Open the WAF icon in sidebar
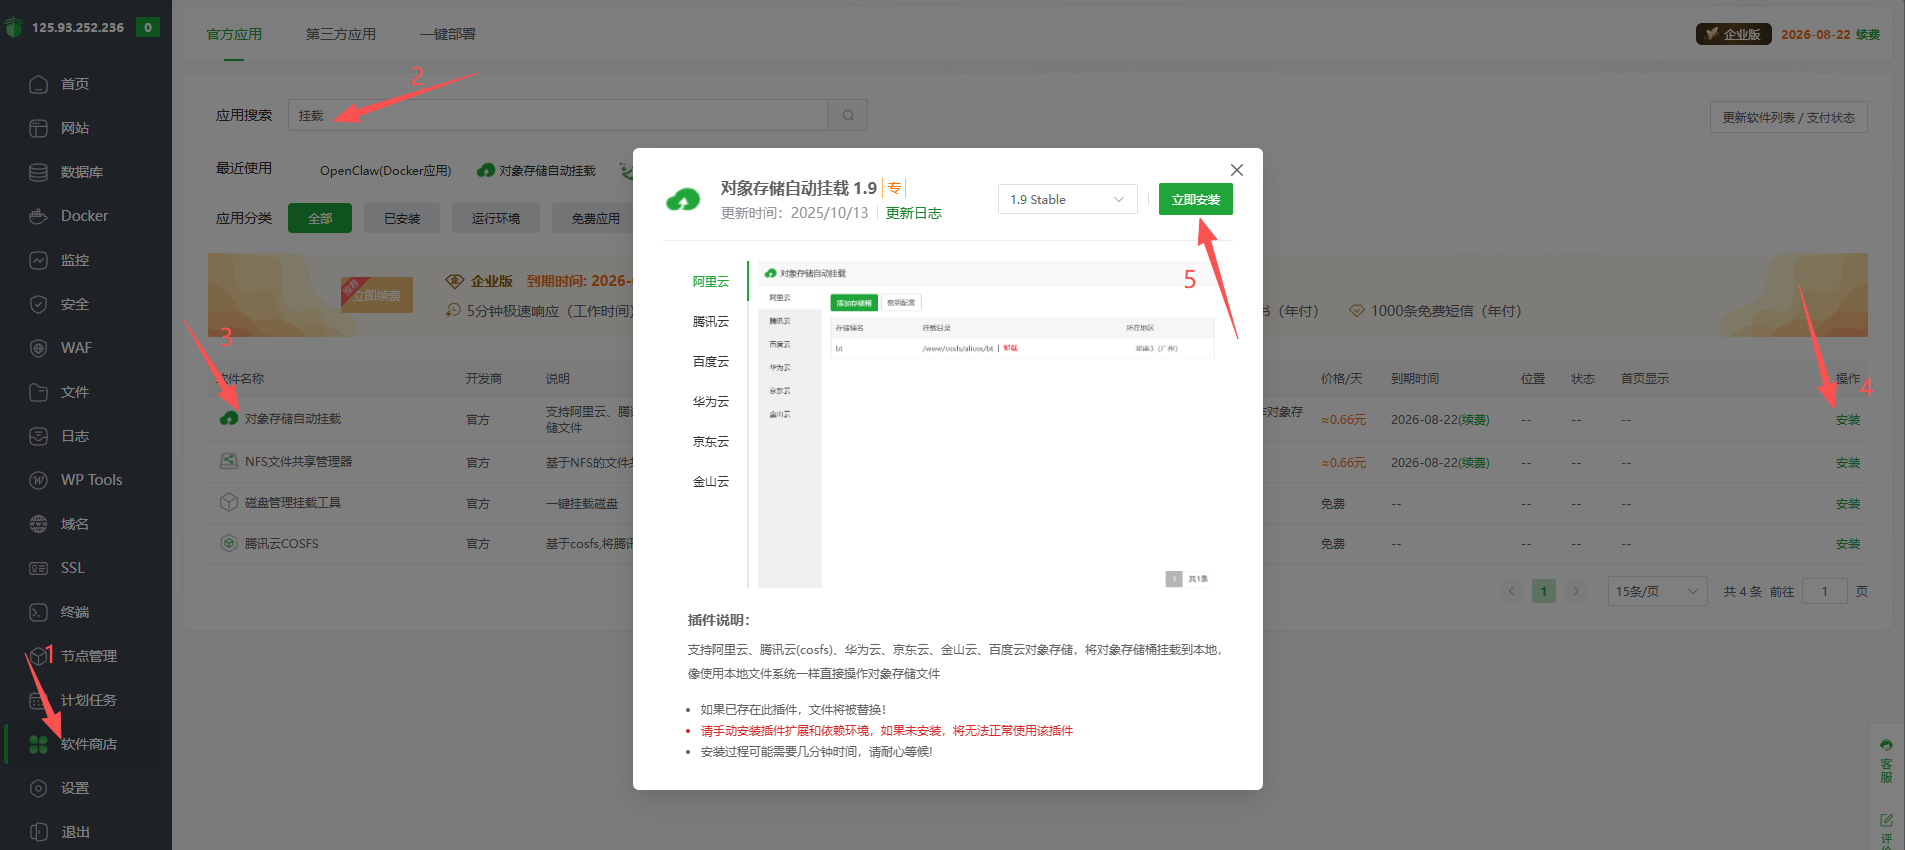 point(38,348)
